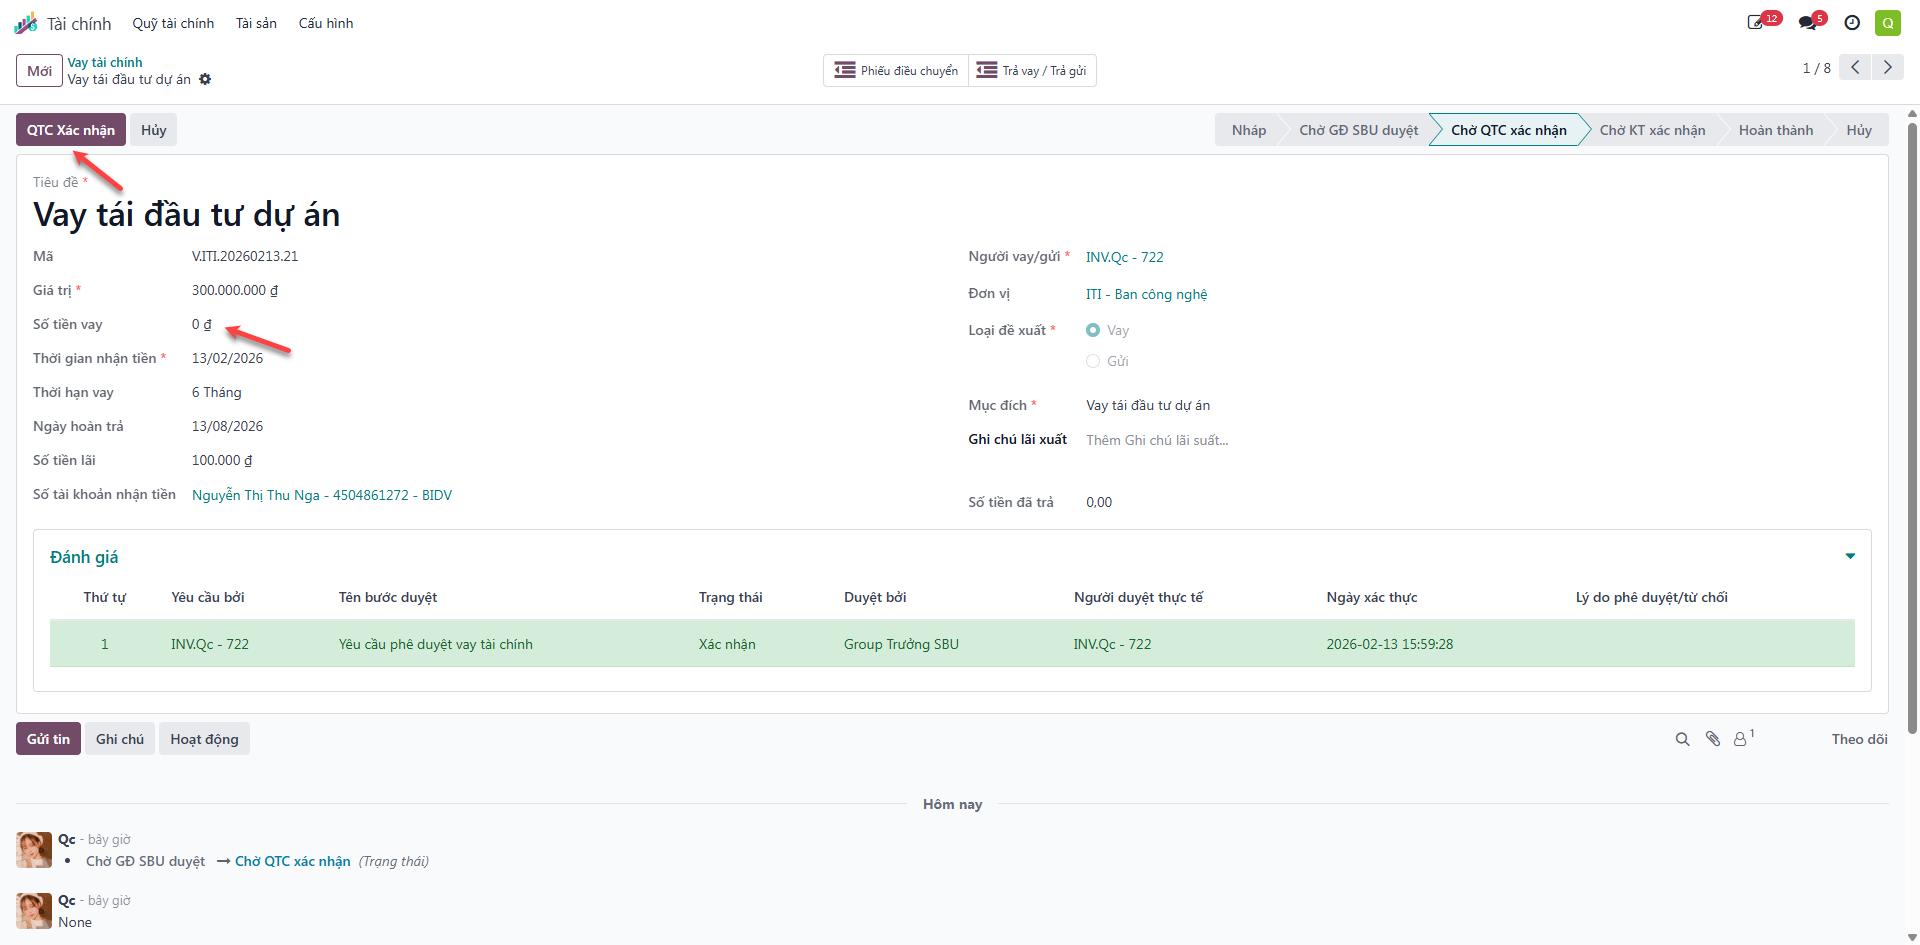1920x945 pixels.
Task: Select the Vay radio option
Action: tap(1093, 330)
